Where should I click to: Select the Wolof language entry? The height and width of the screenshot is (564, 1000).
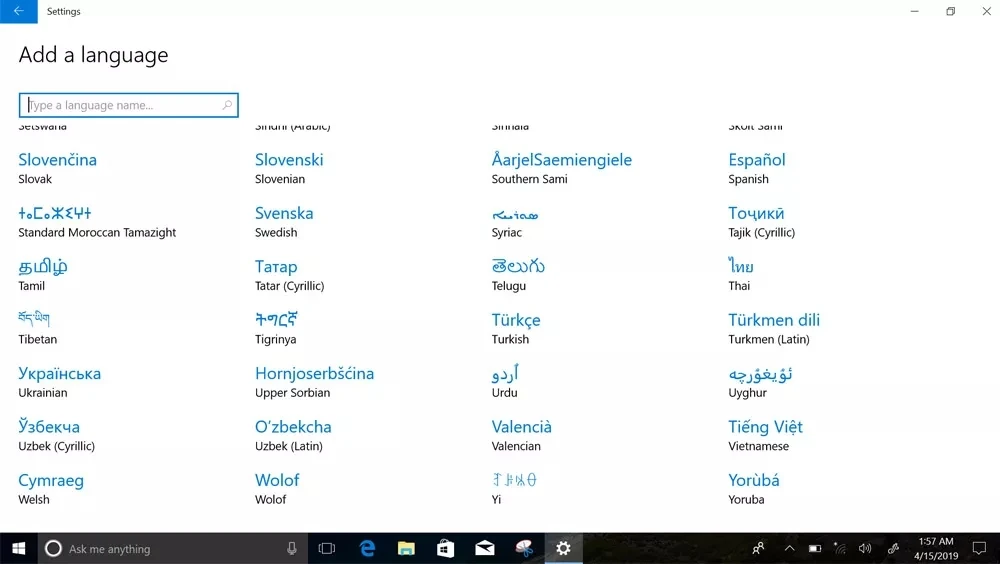[277, 489]
